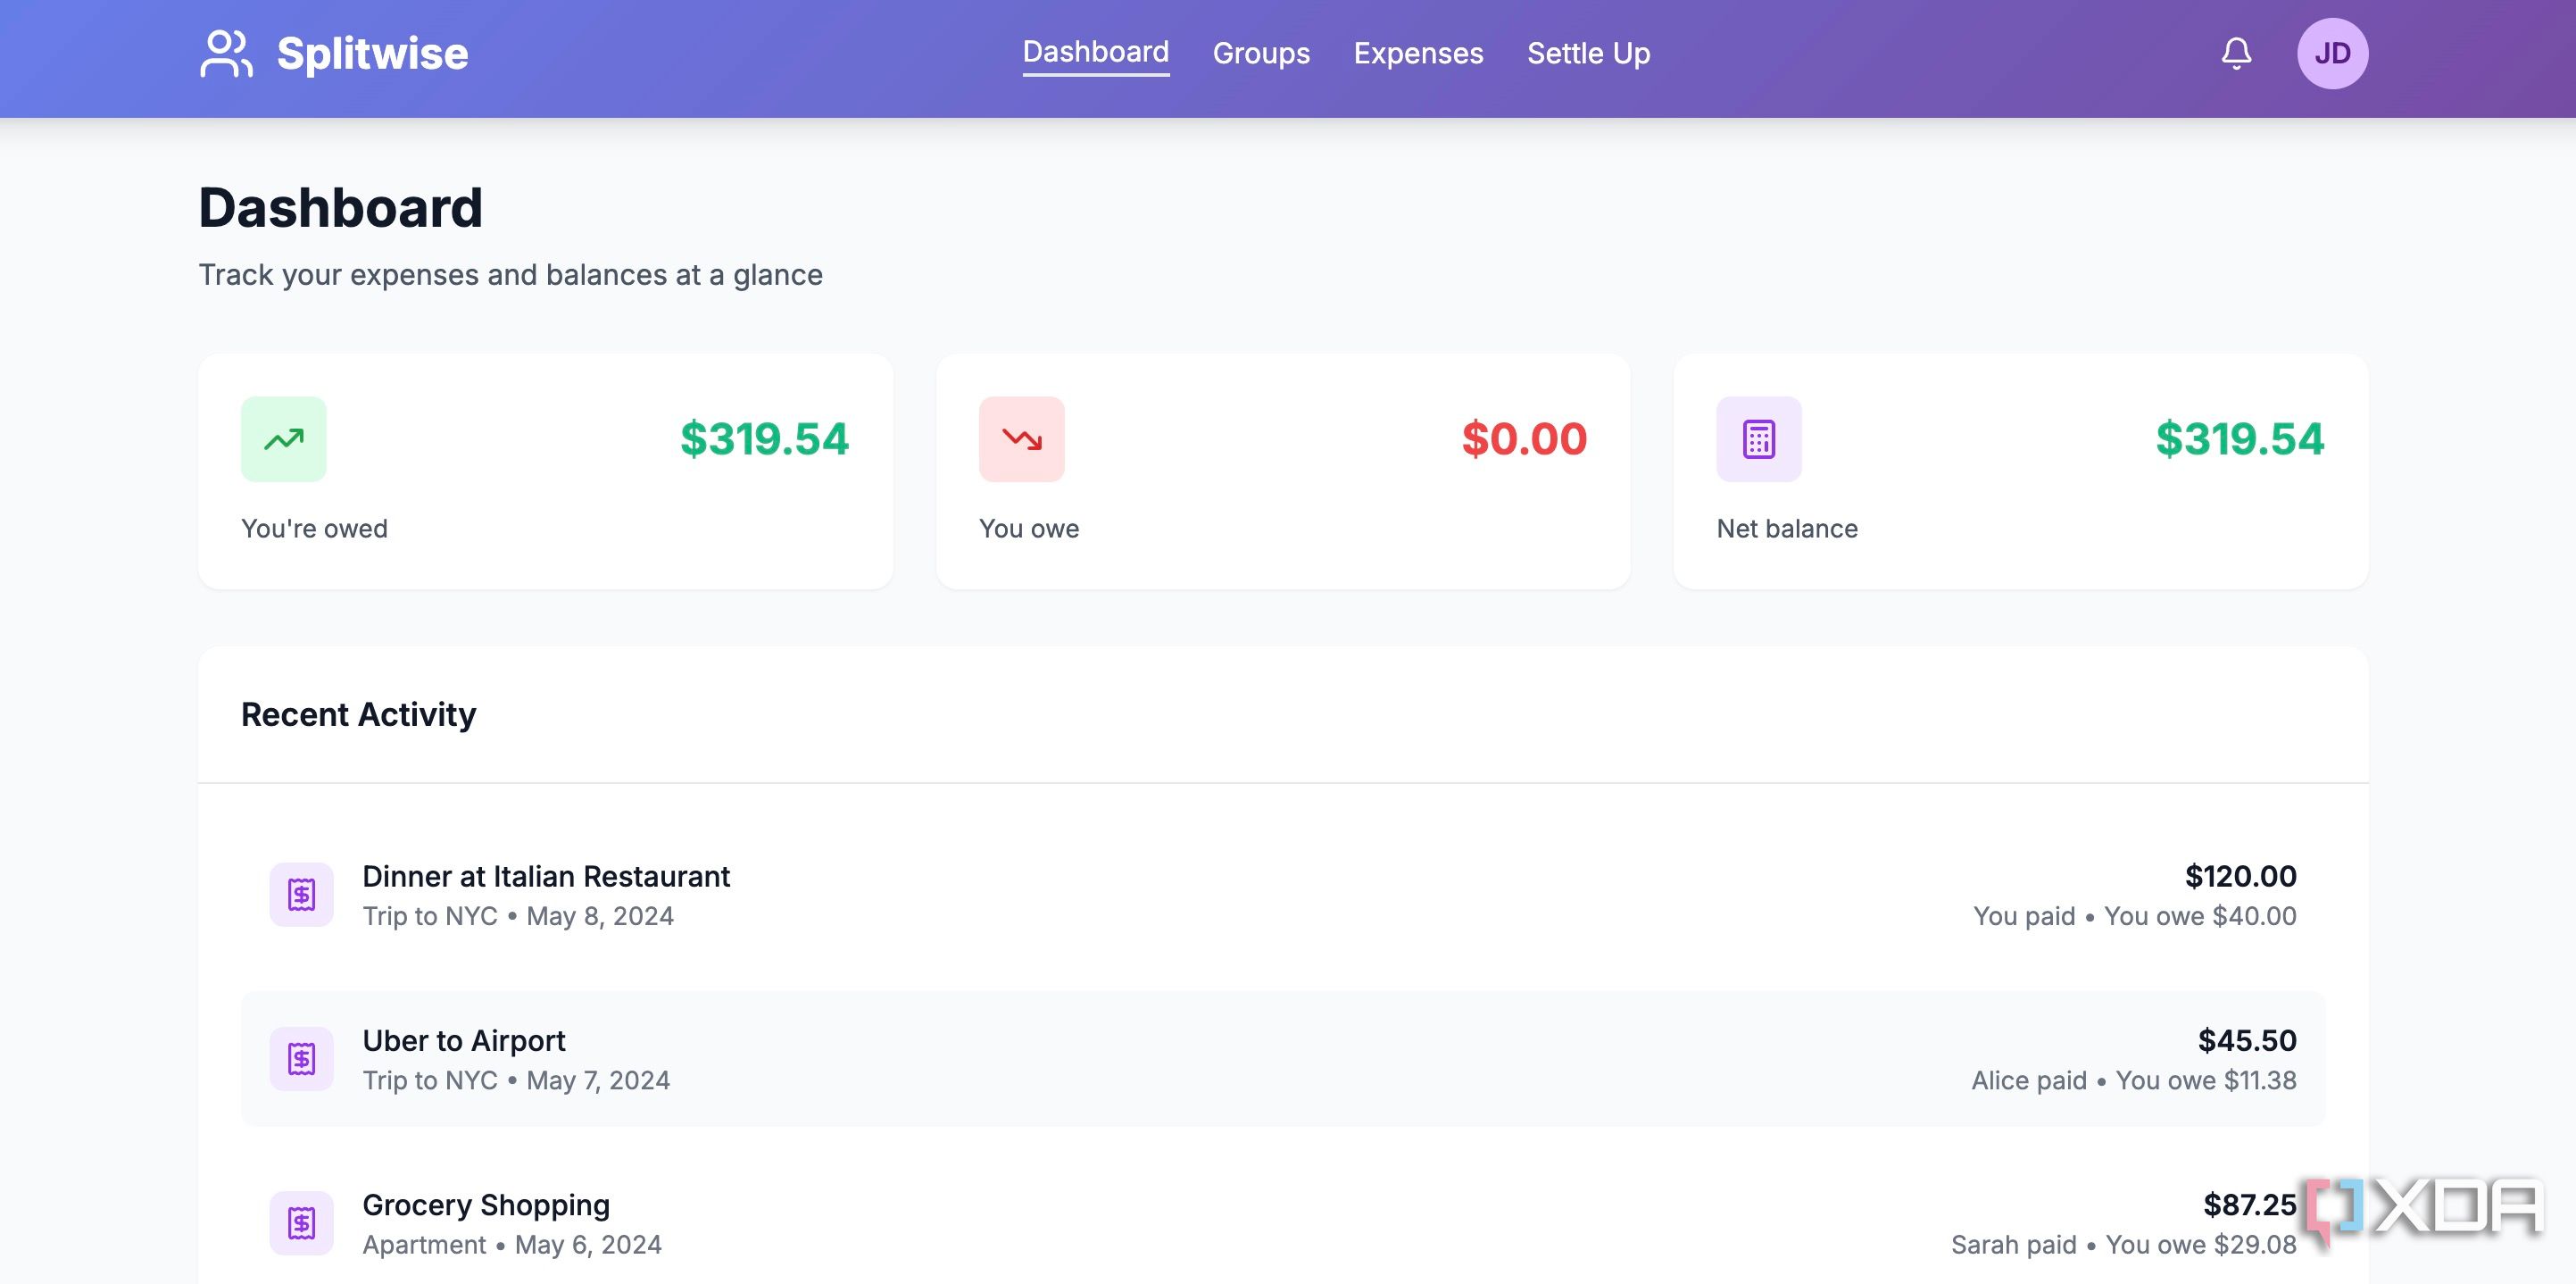Click the purple calculator icon for Net balance
This screenshot has width=2576, height=1284.
coord(1759,439)
